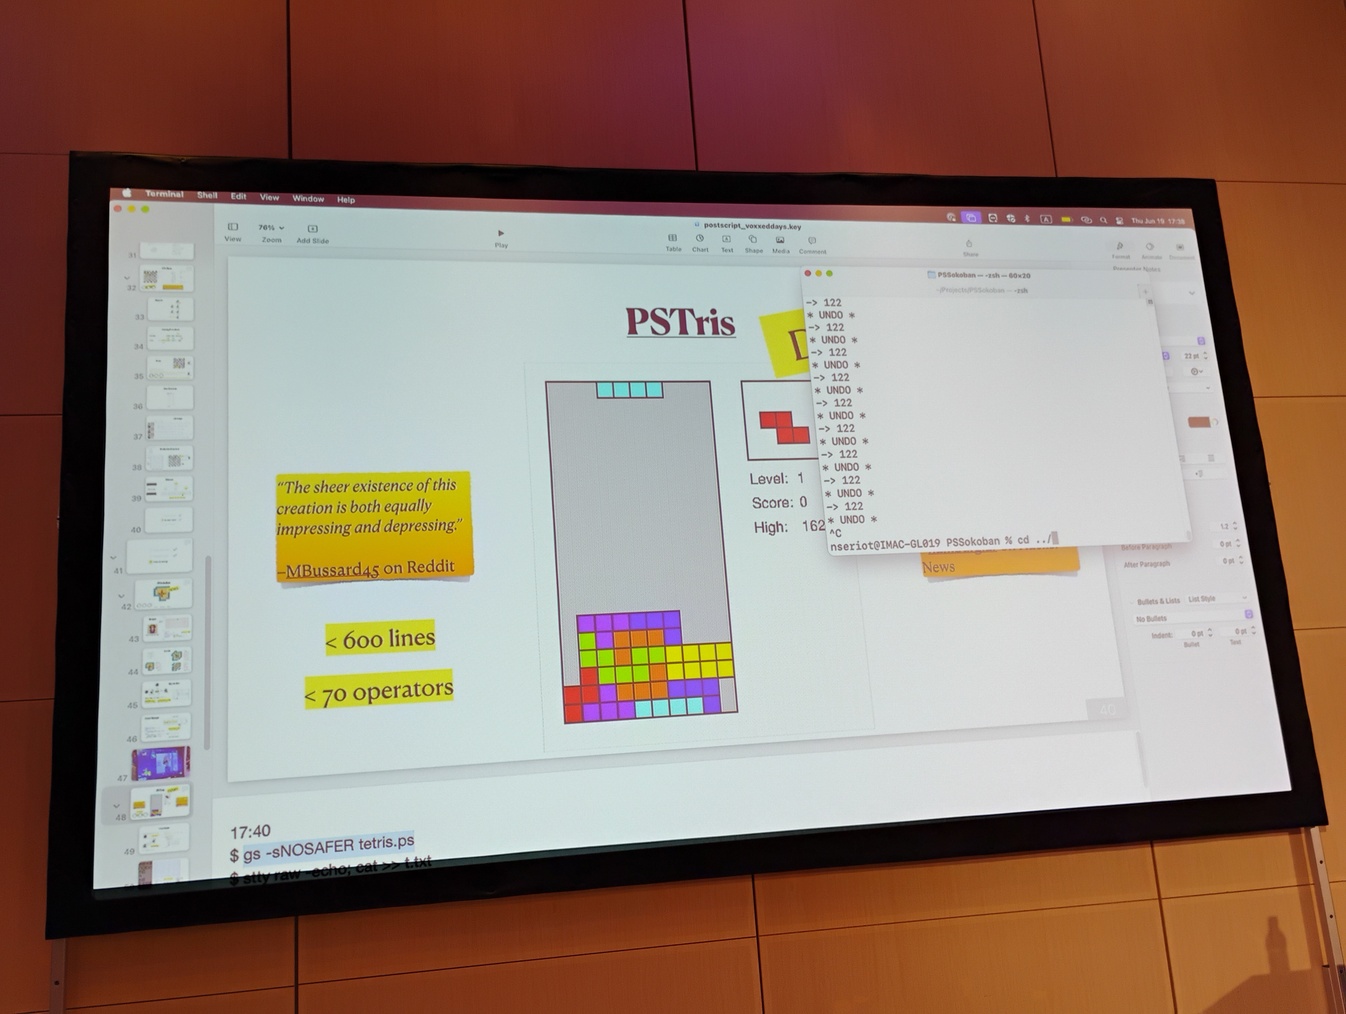The width and height of the screenshot is (1346, 1014).
Task: Open the Document inspector tab
Action: coord(1181,251)
